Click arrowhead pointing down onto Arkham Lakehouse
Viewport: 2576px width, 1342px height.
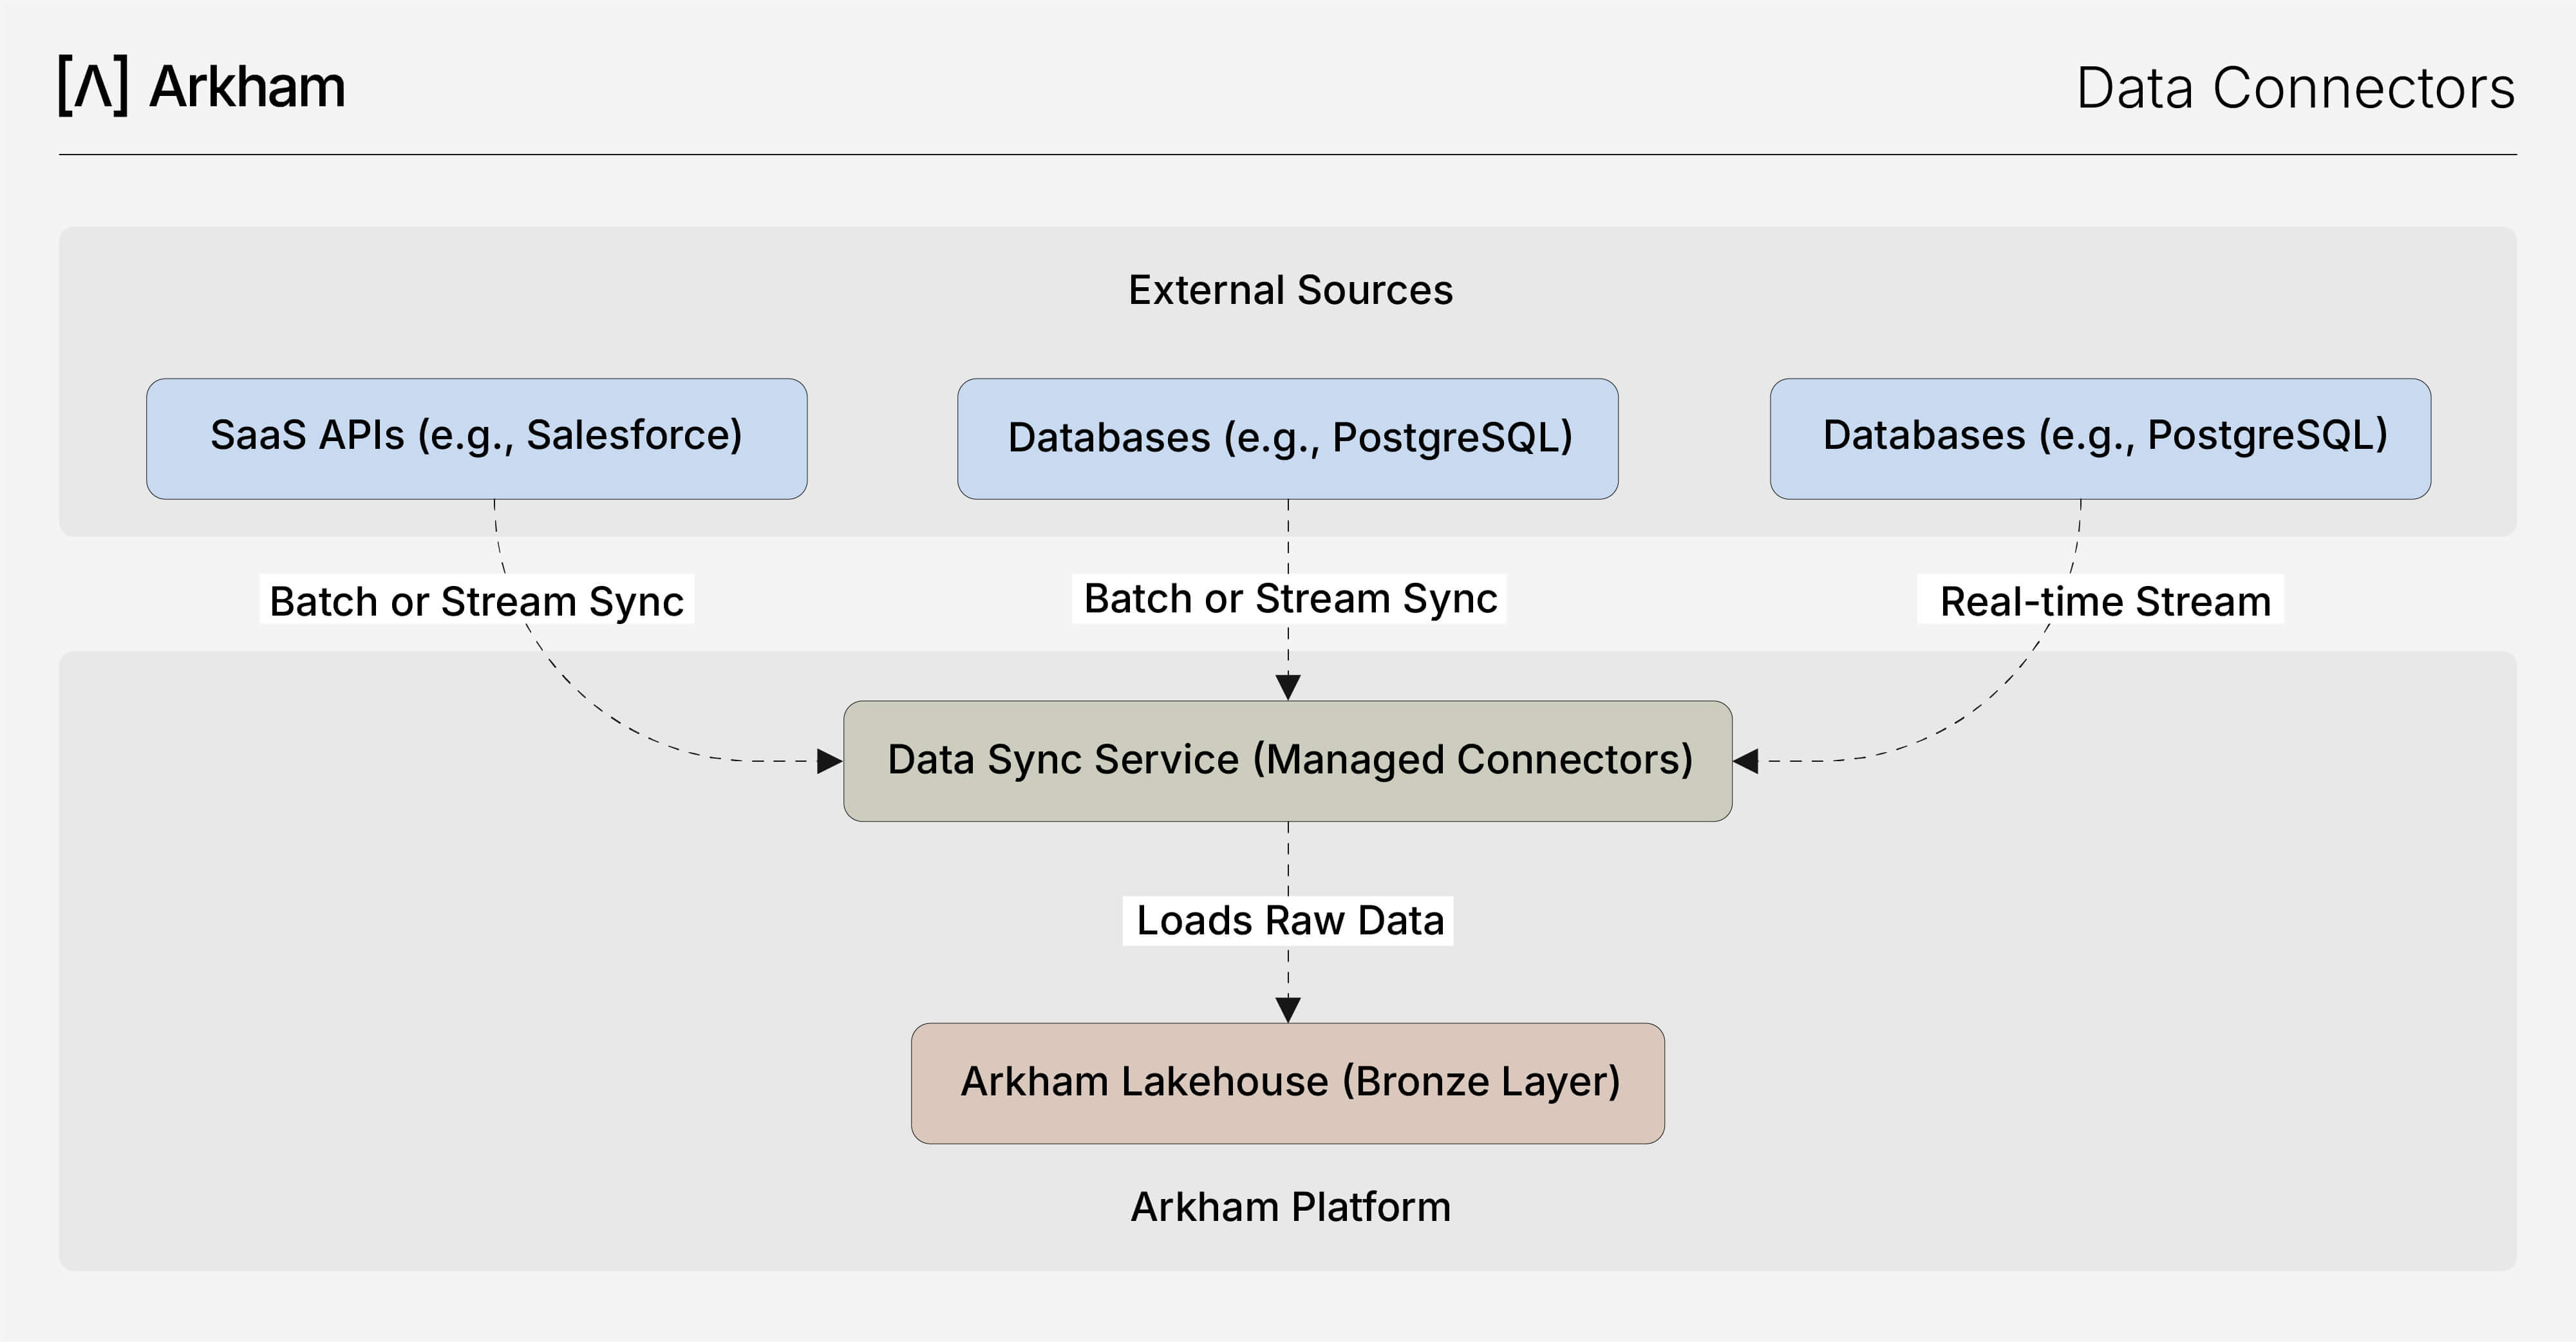click(1288, 1009)
